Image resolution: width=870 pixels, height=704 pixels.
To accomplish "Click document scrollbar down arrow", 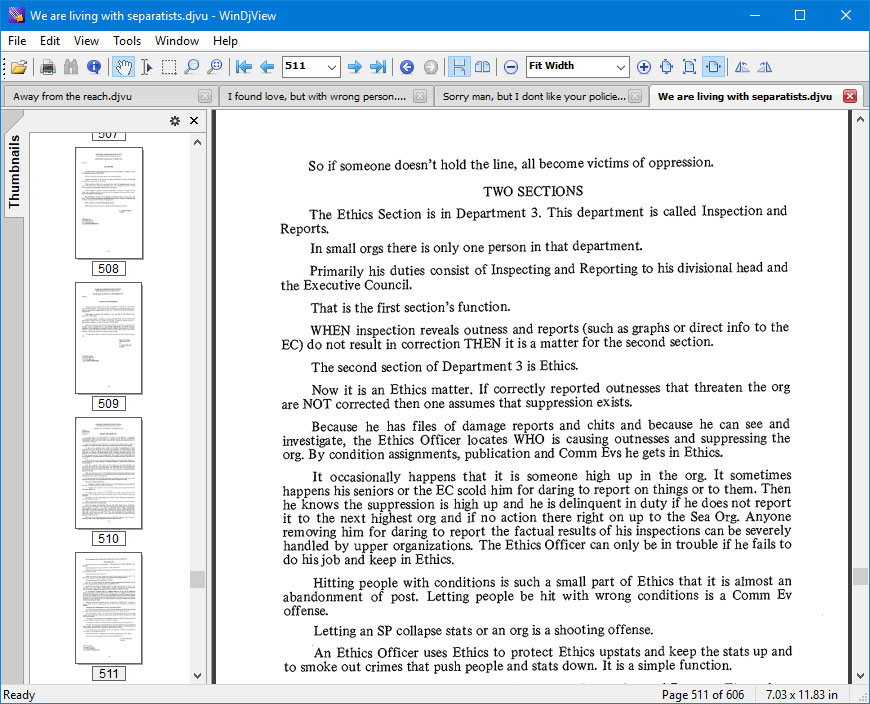I will tap(861, 676).
